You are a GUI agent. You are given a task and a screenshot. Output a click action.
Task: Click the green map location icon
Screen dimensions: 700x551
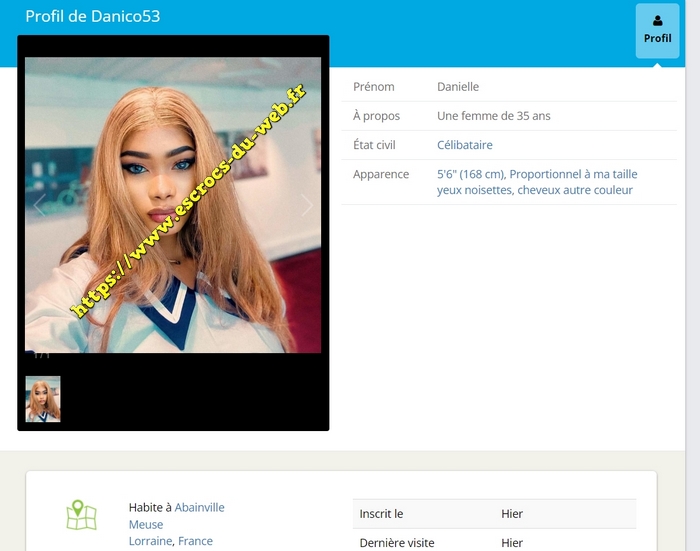coord(81,516)
